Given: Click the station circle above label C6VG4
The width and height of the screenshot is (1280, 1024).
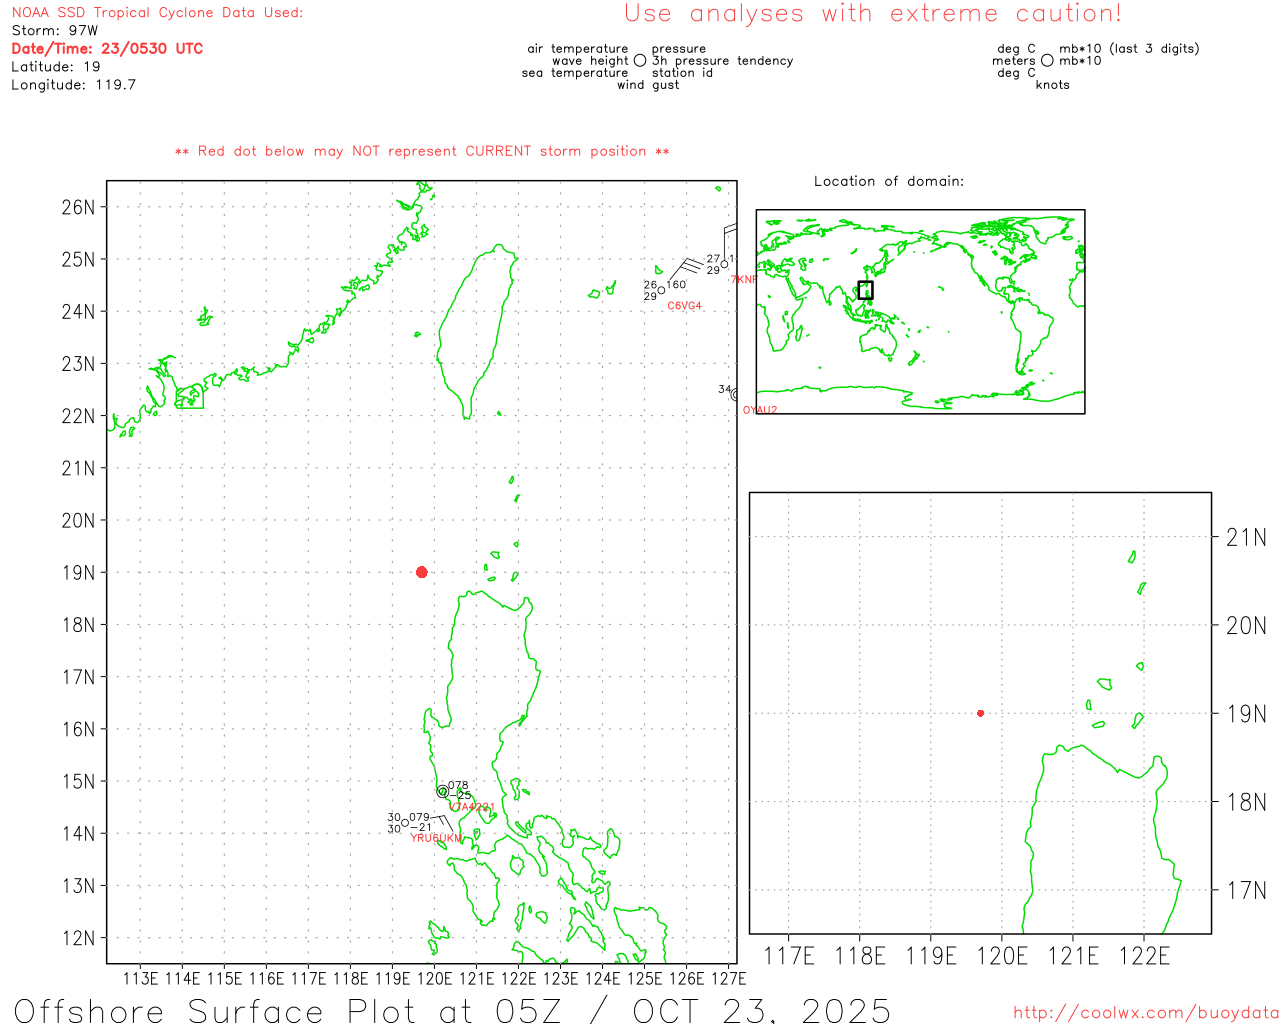Looking at the screenshot, I should (661, 291).
